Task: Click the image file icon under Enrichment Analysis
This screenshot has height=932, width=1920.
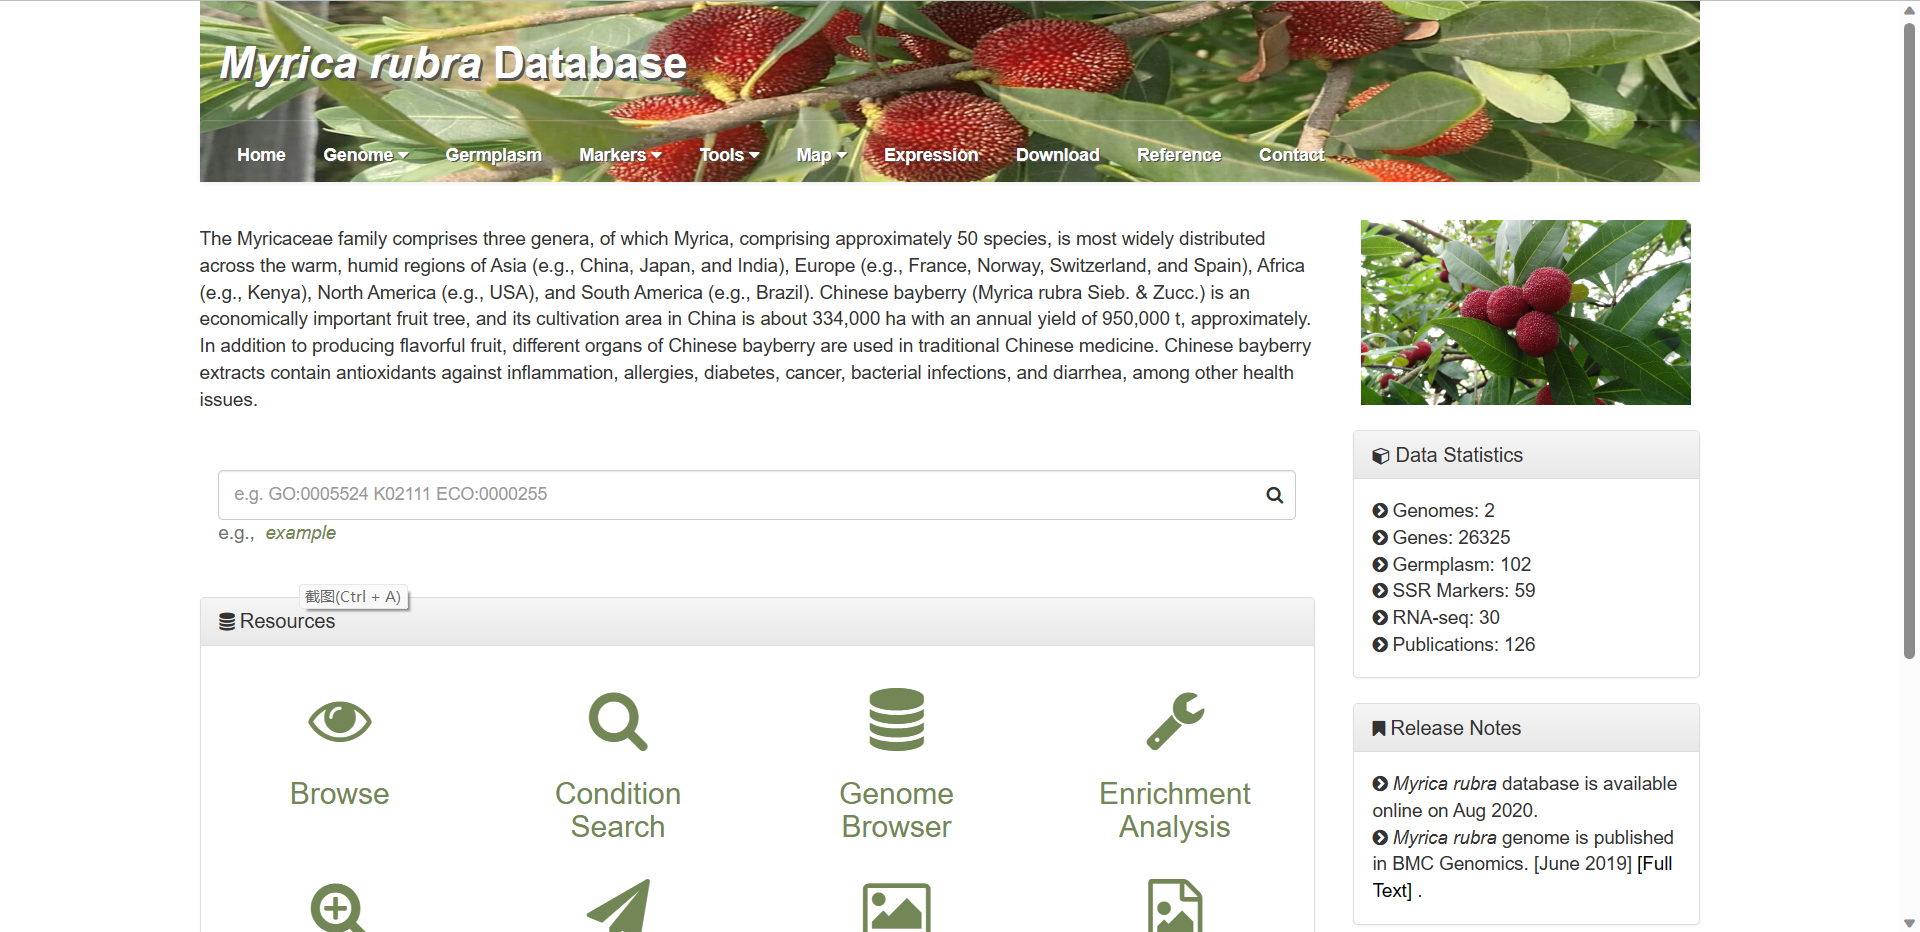Action: point(1175,906)
